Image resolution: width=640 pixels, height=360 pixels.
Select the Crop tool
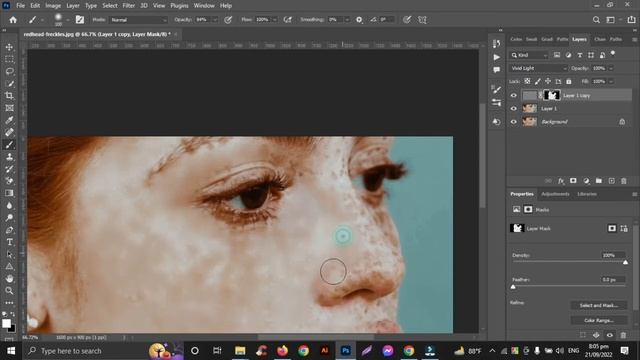(9, 96)
